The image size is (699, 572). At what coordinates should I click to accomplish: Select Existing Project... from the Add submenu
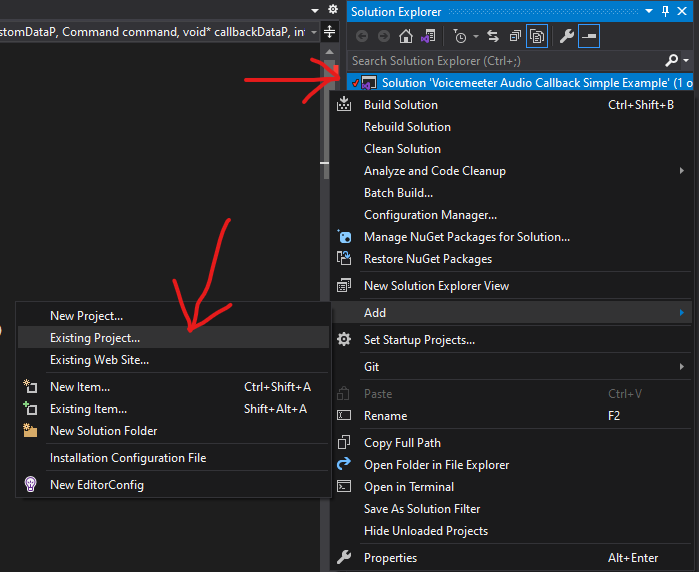(95, 338)
